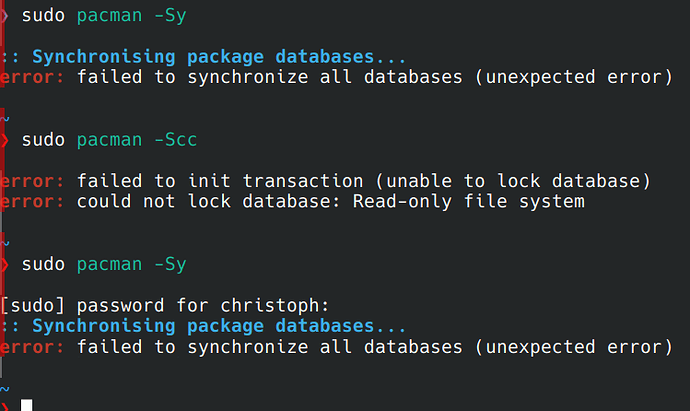Click the faded prompt arrow before the first command
The width and height of the screenshot is (690, 411).
[x=4, y=16]
